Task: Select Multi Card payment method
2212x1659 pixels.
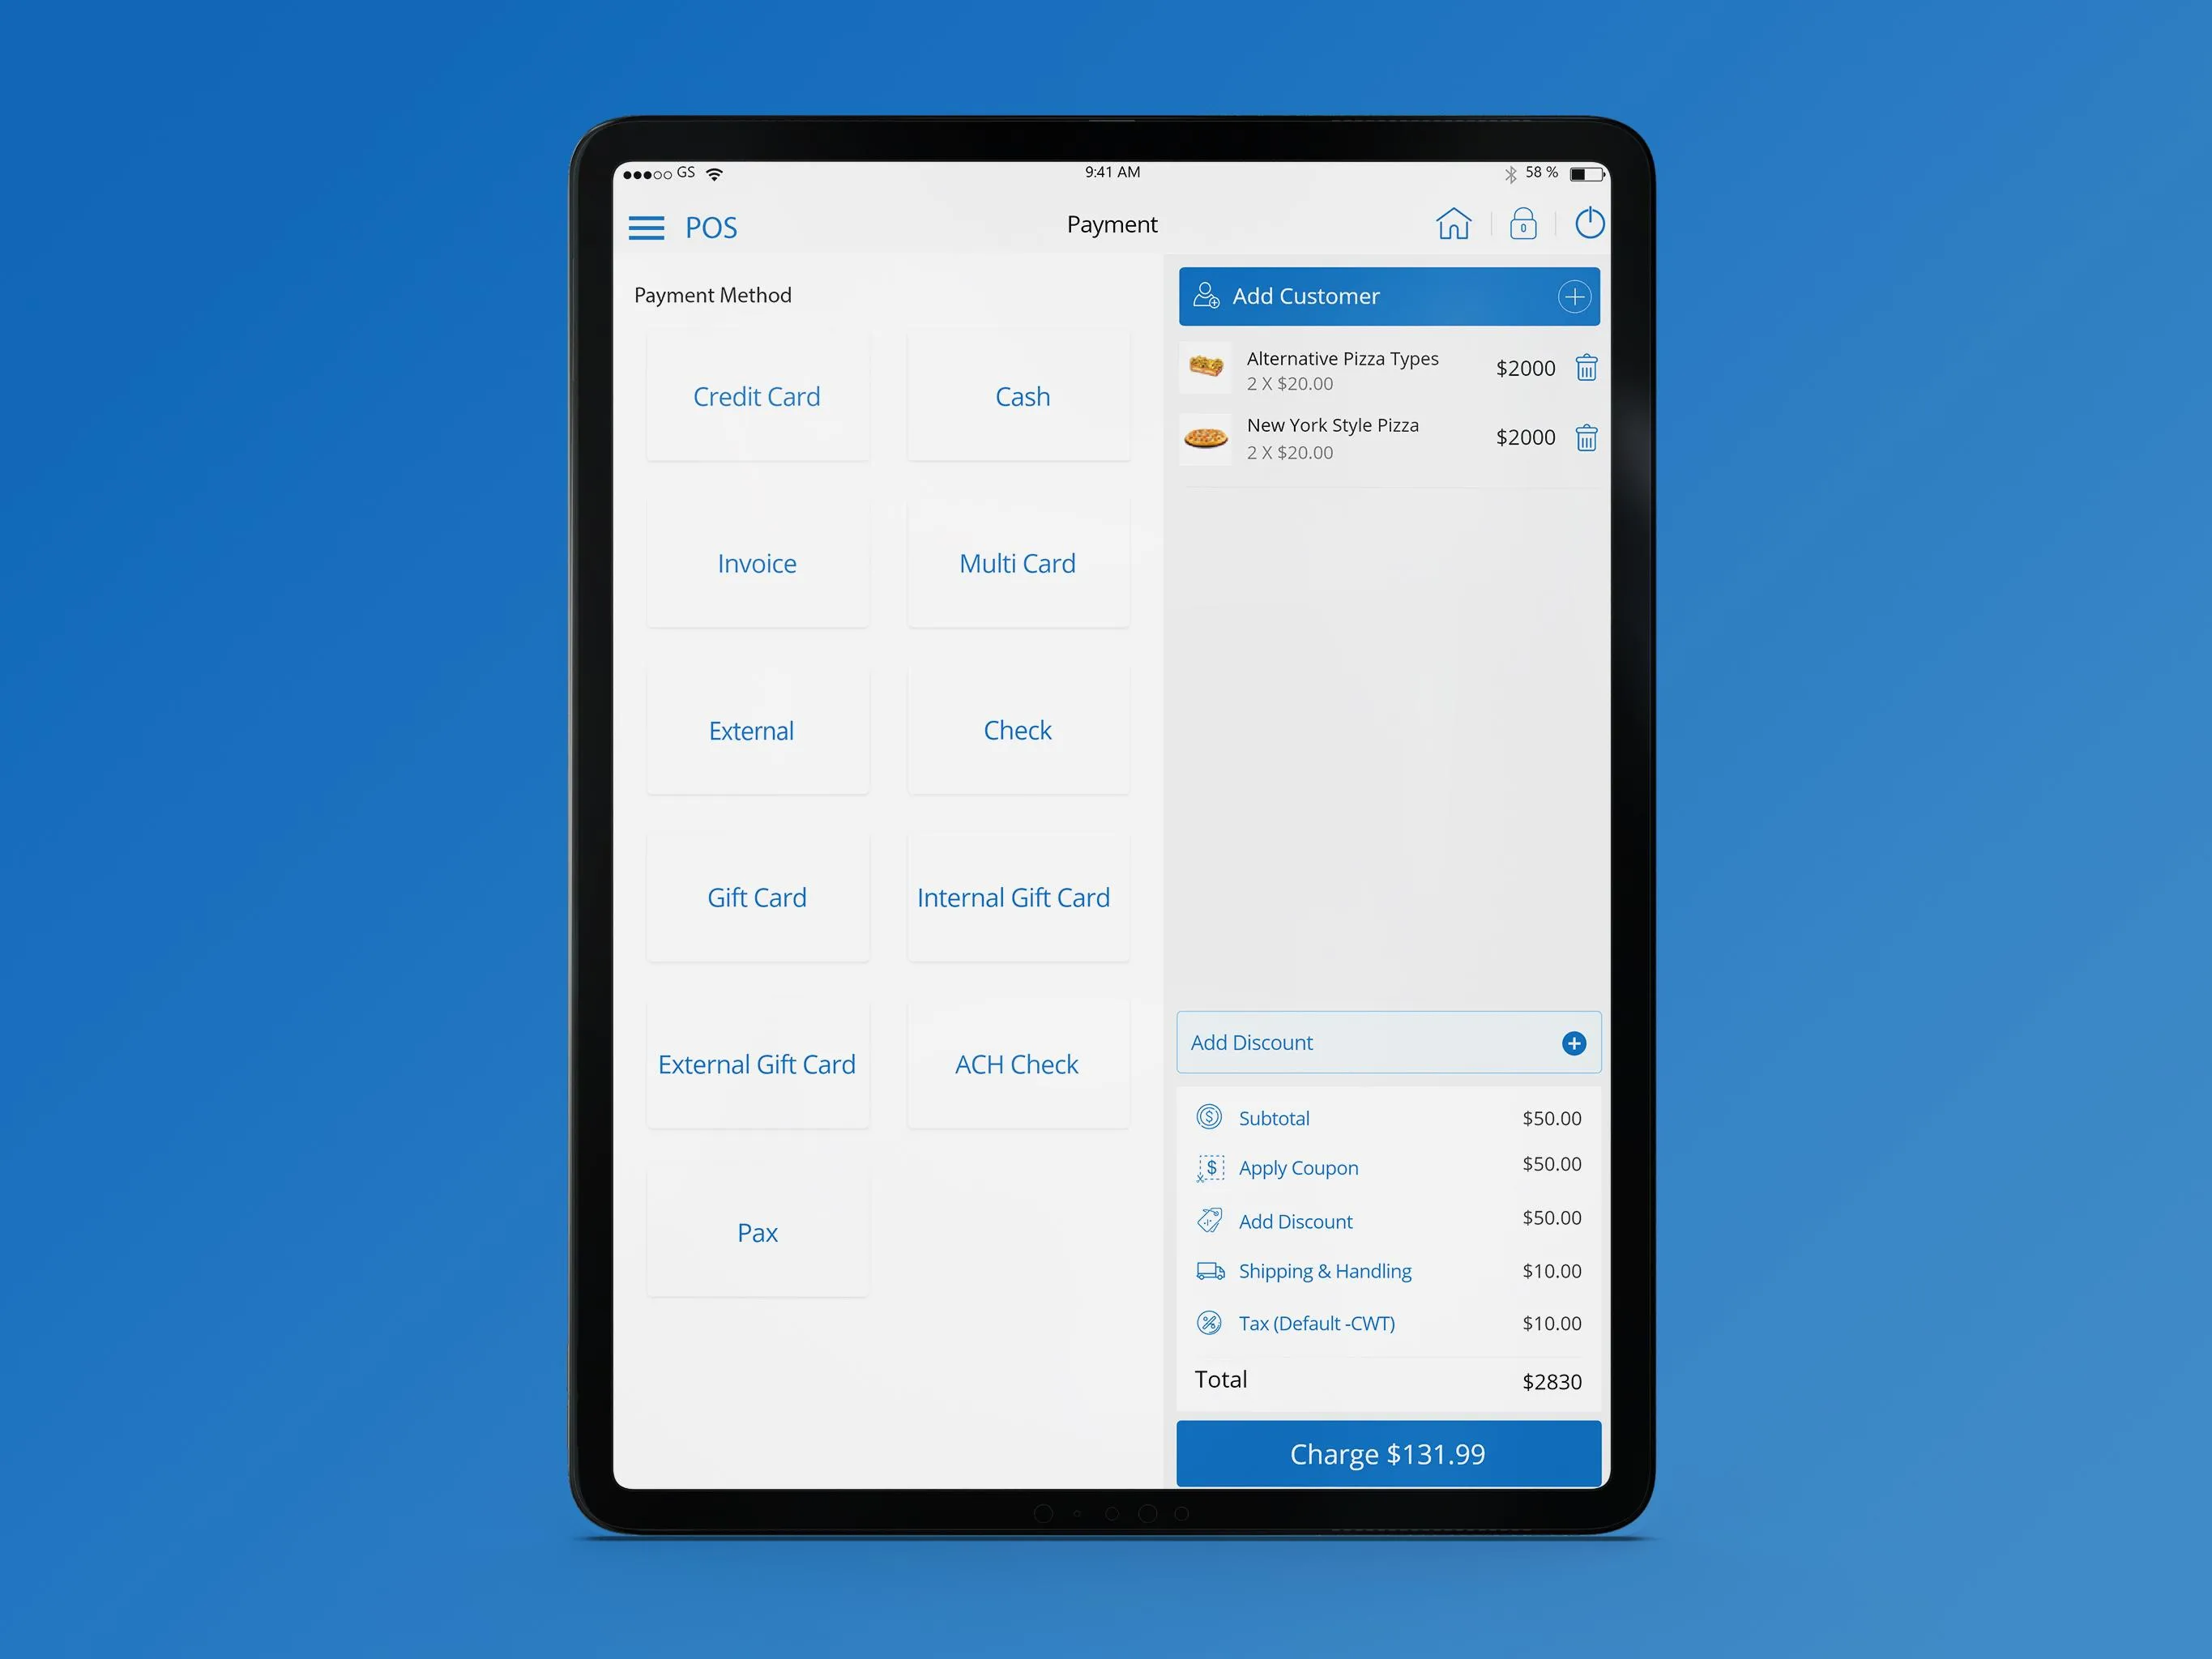Action: pyautogui.click(x=1016, y=563)
